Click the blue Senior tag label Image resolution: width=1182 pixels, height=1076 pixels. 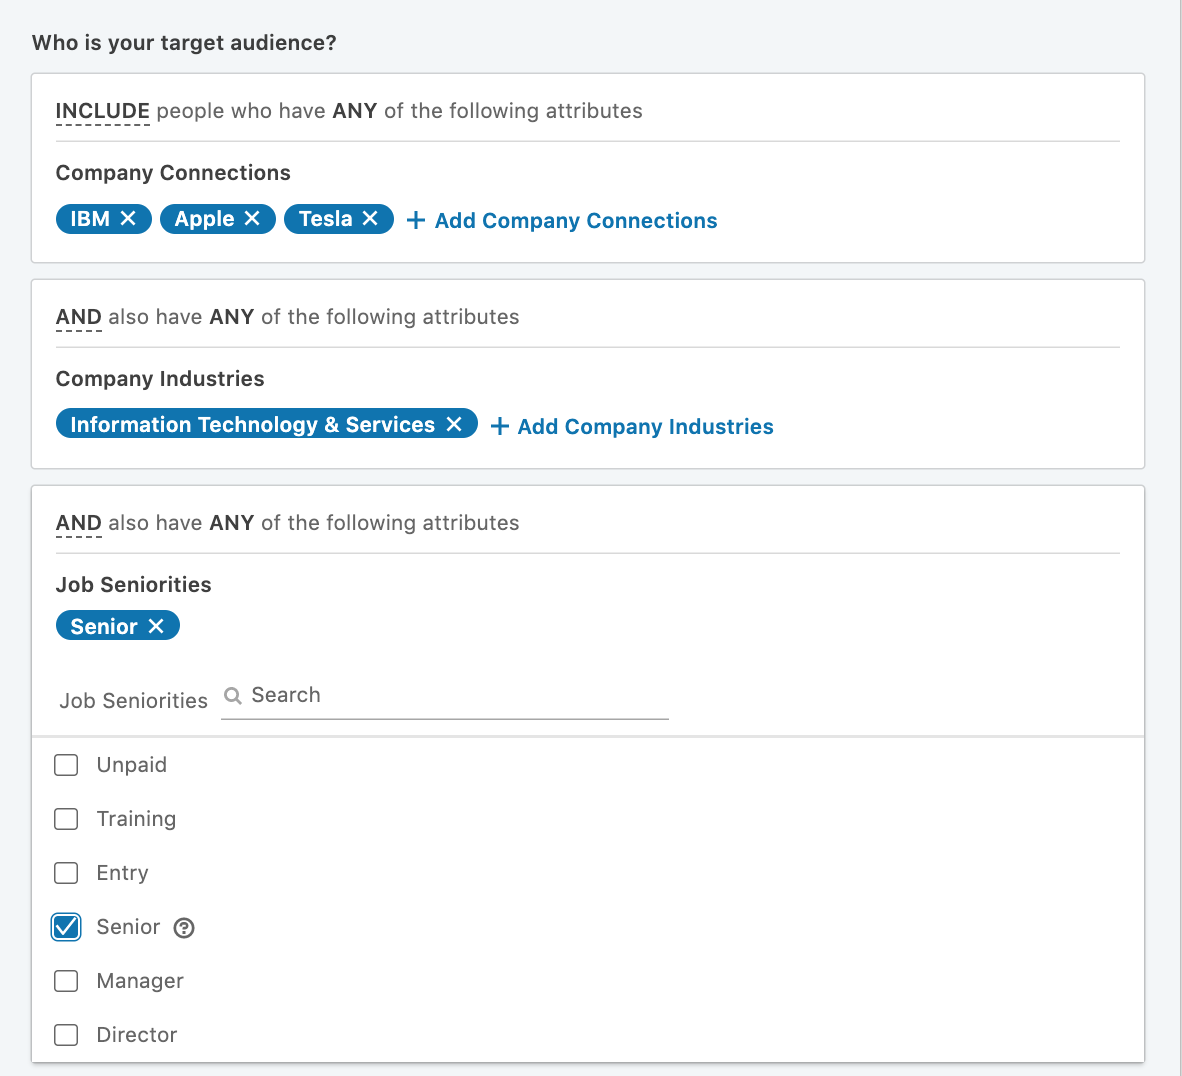(104, 626)
